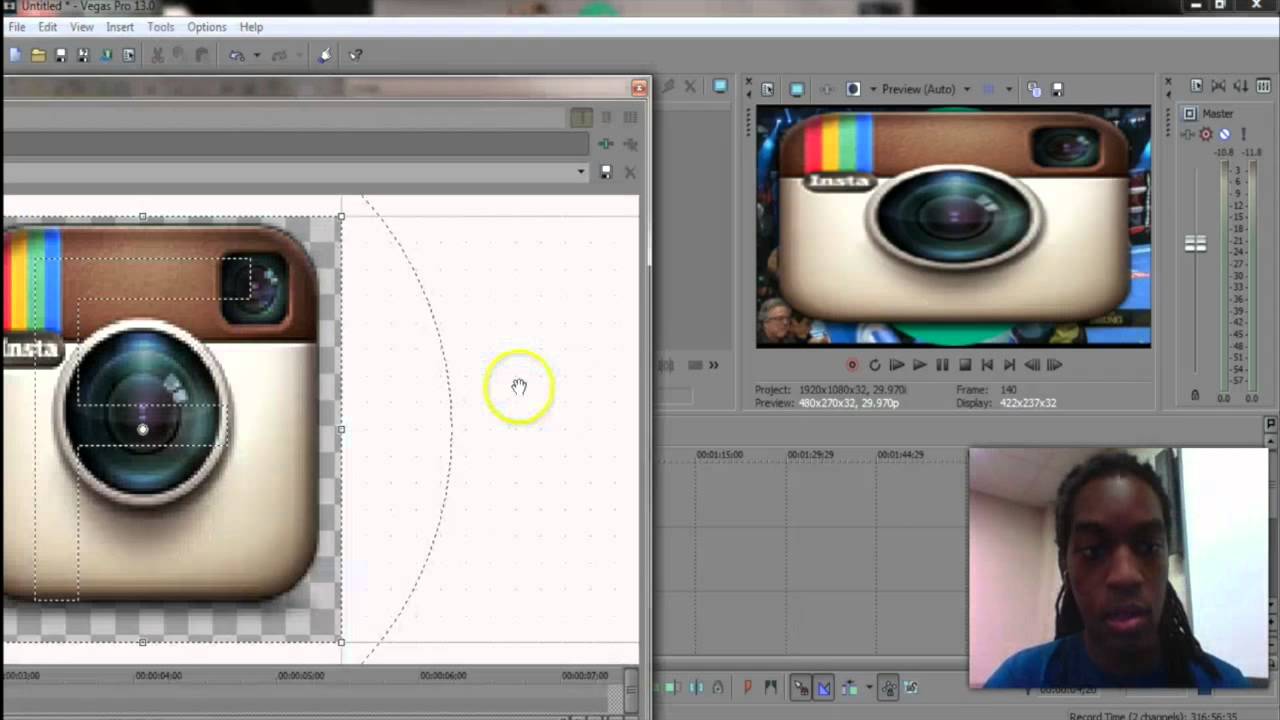Click the Master bus FX gear icon

(1206, 134)
